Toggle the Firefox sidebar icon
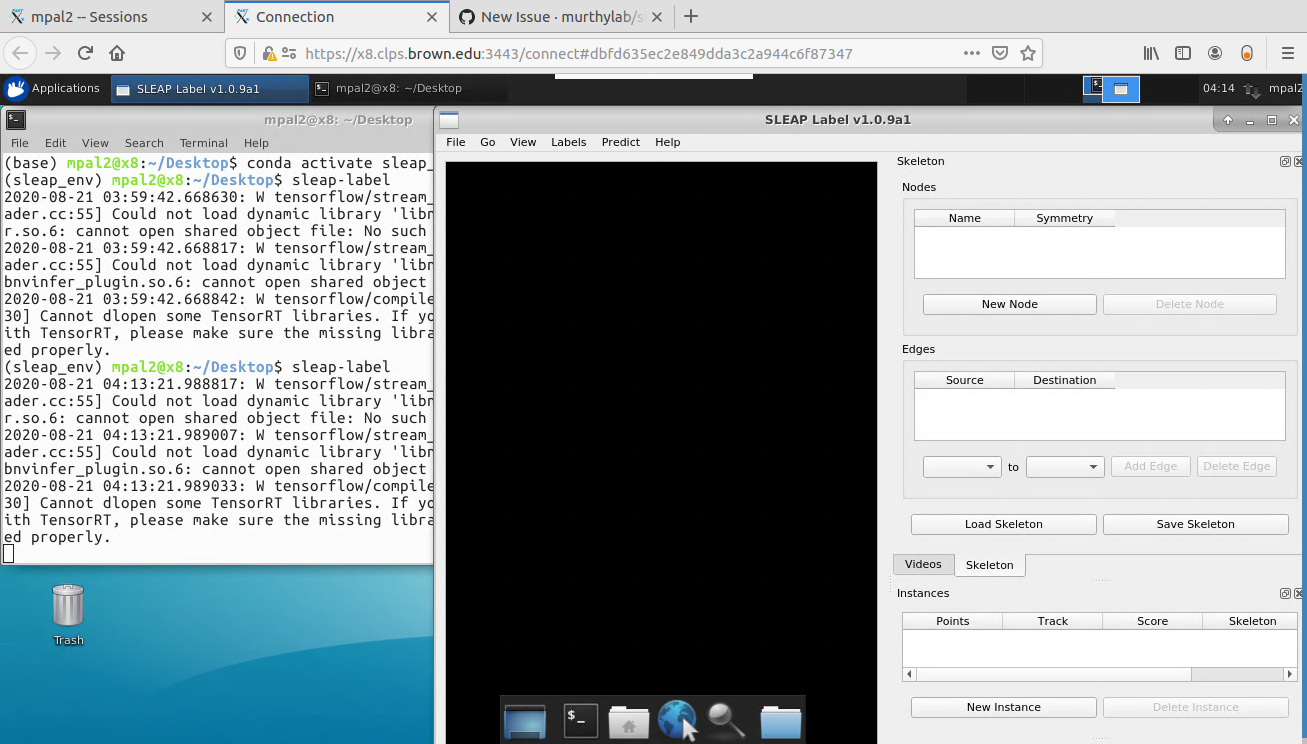1307x744 pixels. pyautogui.click(x=1183, y=53)
